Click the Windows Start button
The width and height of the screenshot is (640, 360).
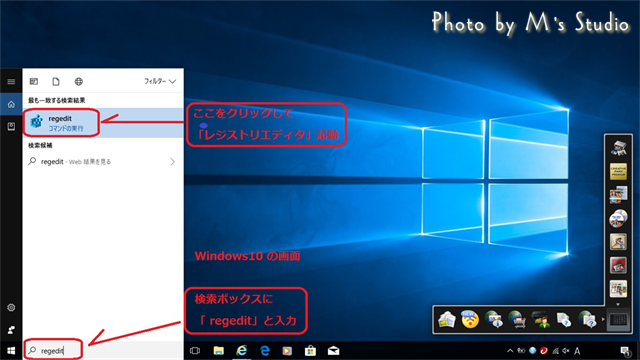point(11,351)
